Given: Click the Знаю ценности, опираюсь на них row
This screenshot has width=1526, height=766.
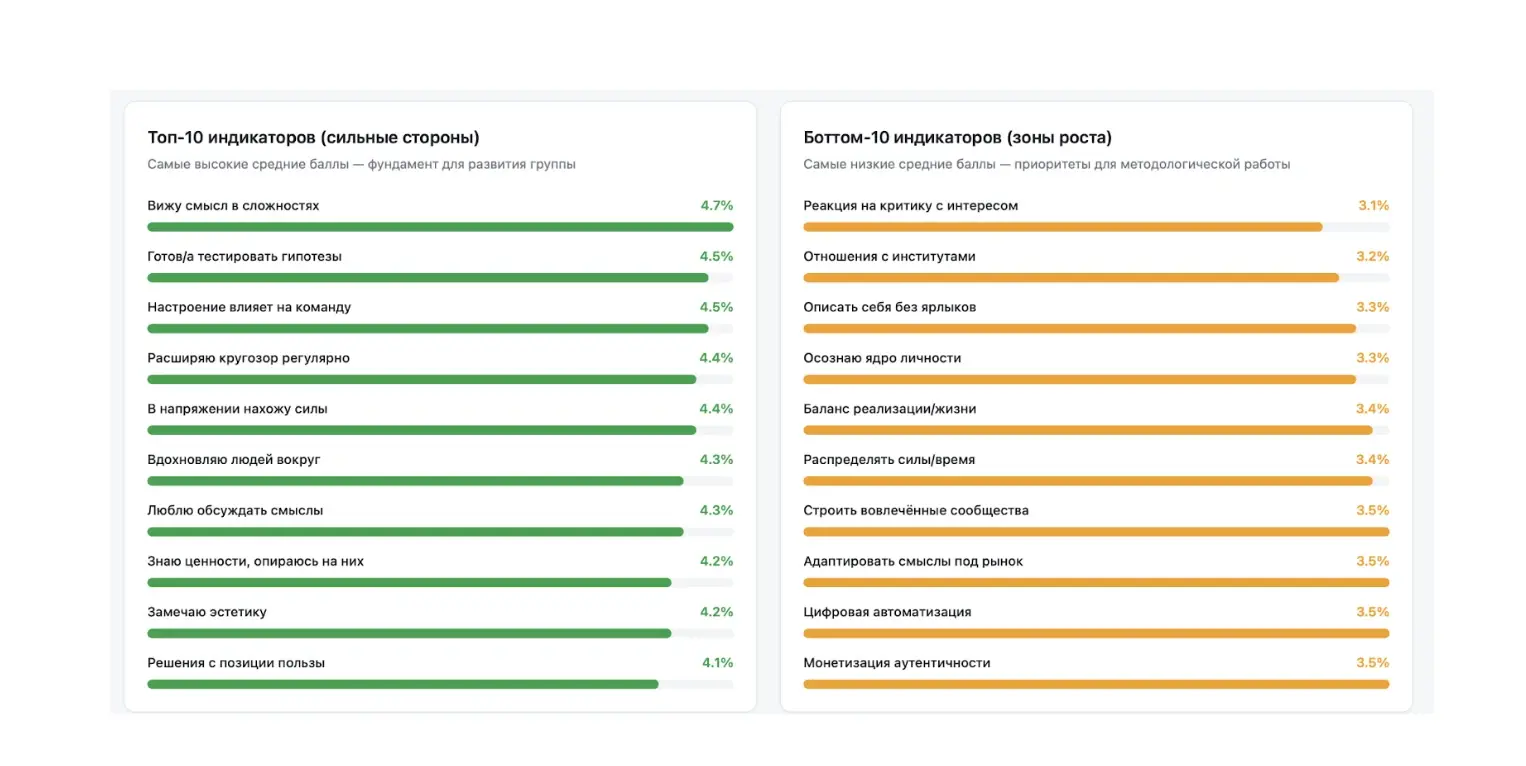Looking at the screenshot, I should coord(440,572).
